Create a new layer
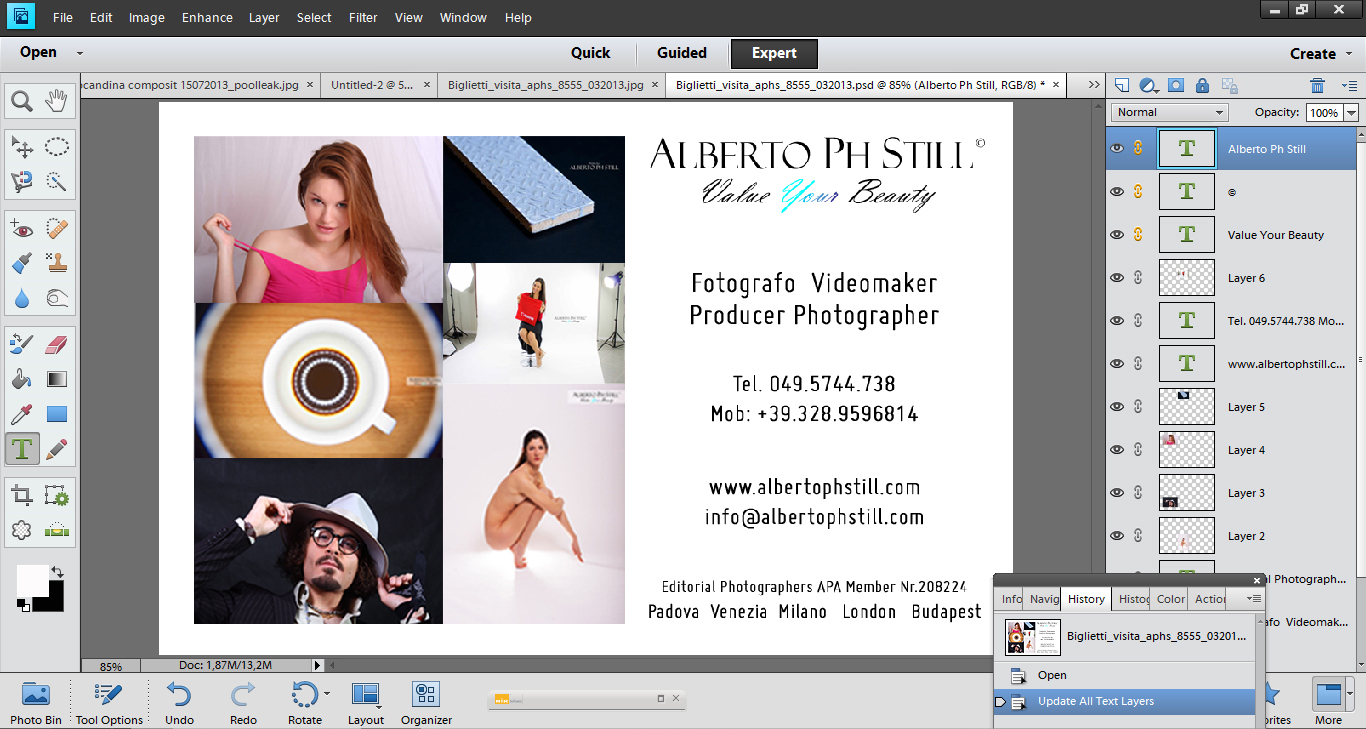Viewport: 1366px width, 729px height. pyautogui.click(x=1122, y=86)
